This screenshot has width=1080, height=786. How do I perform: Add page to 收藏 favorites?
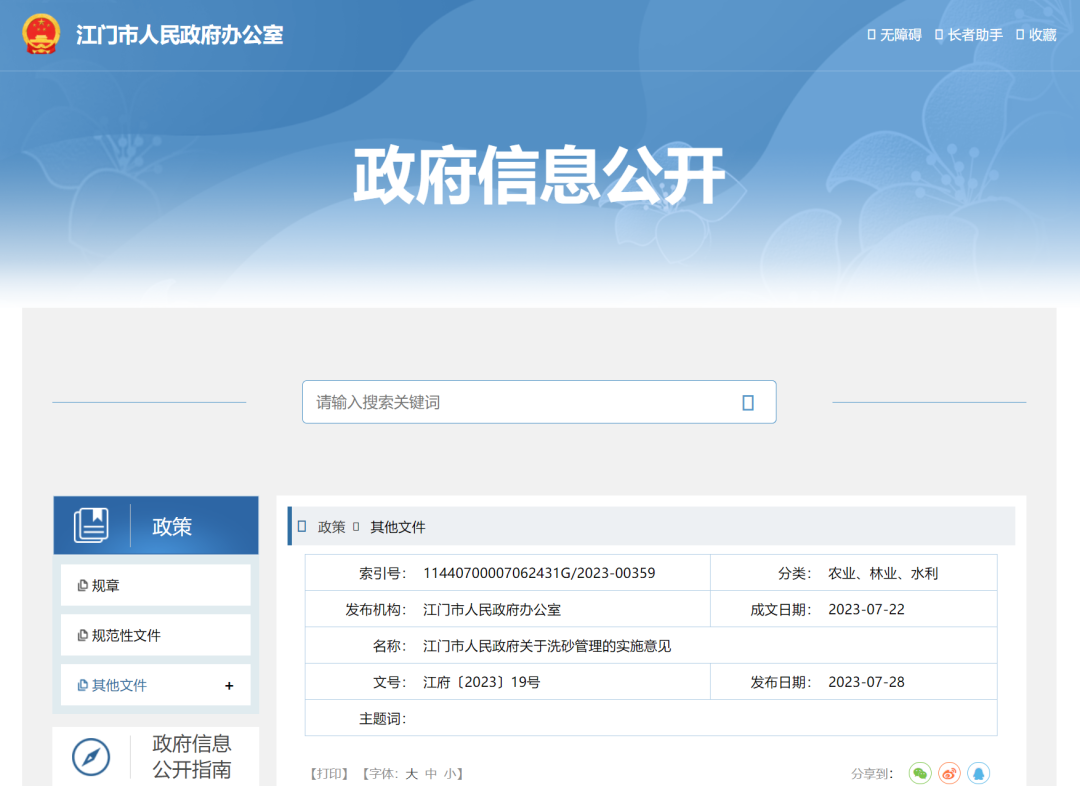coord(1036,35)
